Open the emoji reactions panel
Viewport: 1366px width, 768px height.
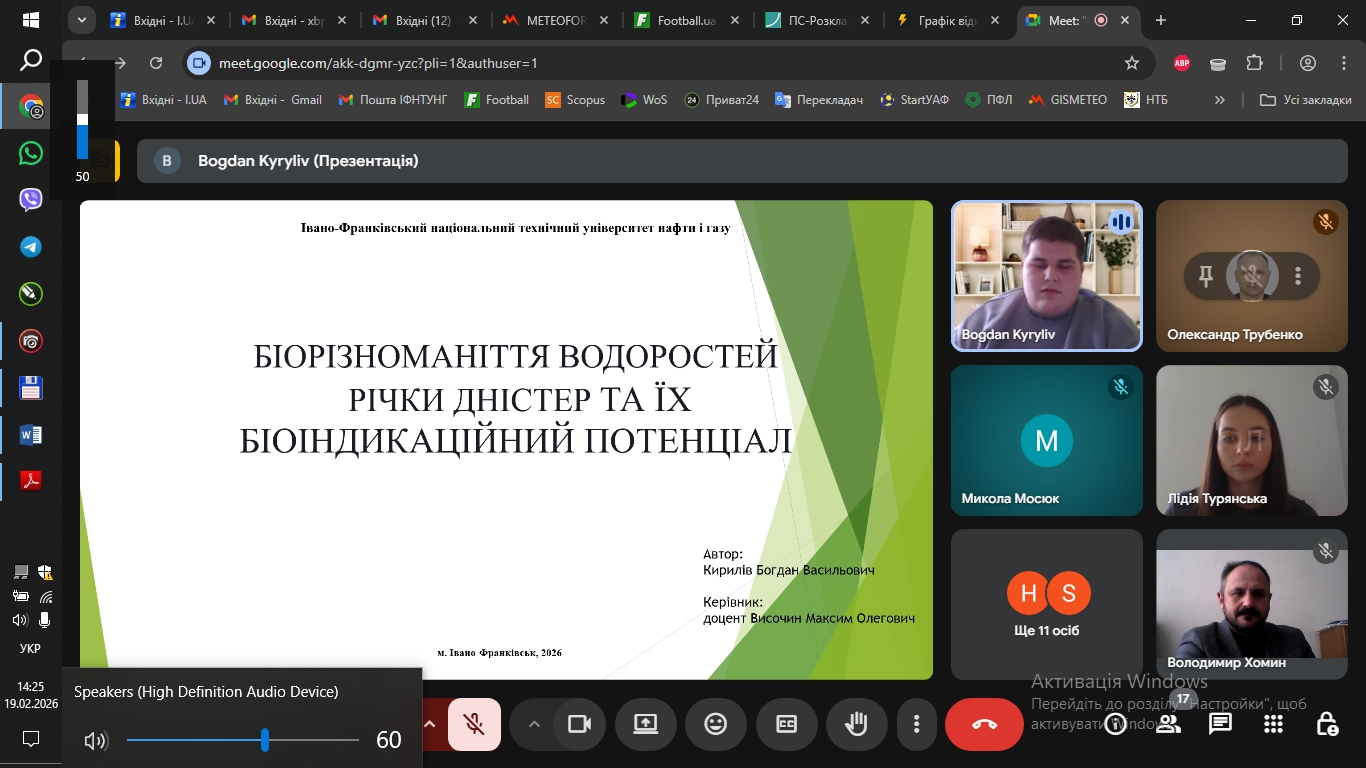pos(716,723)
